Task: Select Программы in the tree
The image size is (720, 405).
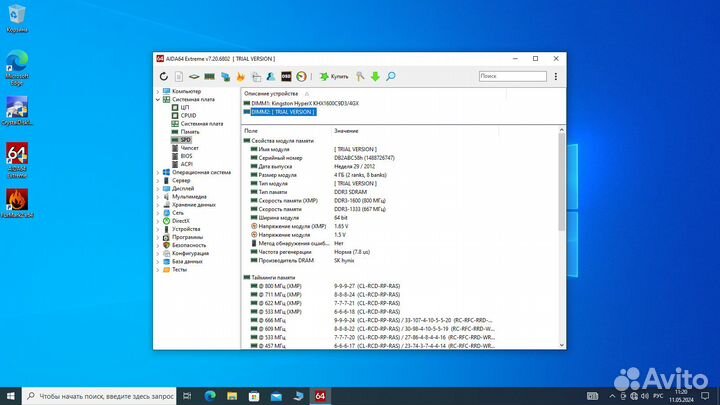Action: pos(187,237)
